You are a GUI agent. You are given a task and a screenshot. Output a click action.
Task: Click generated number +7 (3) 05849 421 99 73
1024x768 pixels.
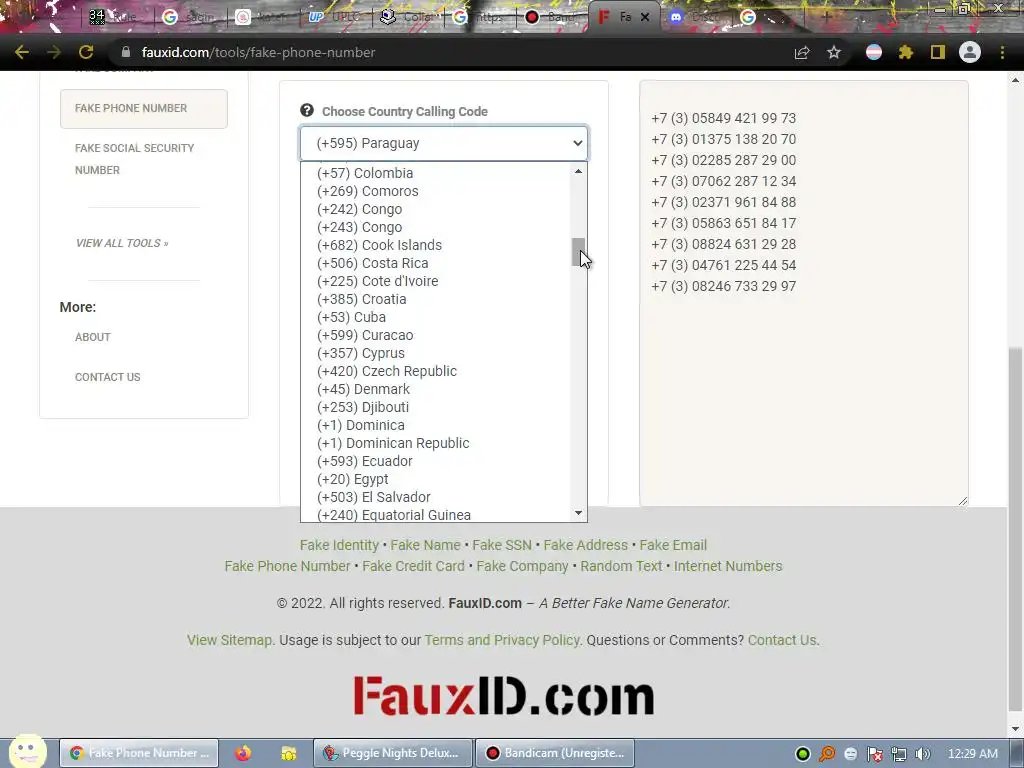724,118
